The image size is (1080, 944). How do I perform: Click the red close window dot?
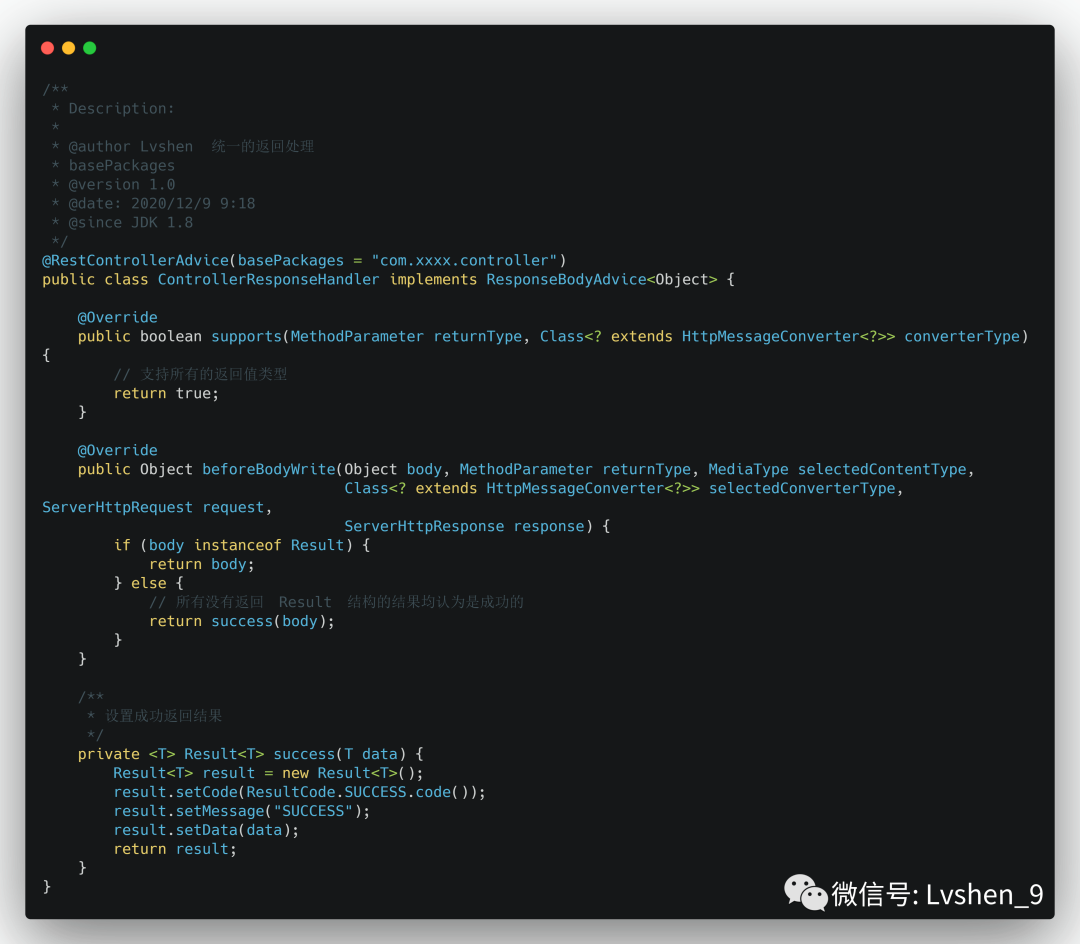coord(47,48)
